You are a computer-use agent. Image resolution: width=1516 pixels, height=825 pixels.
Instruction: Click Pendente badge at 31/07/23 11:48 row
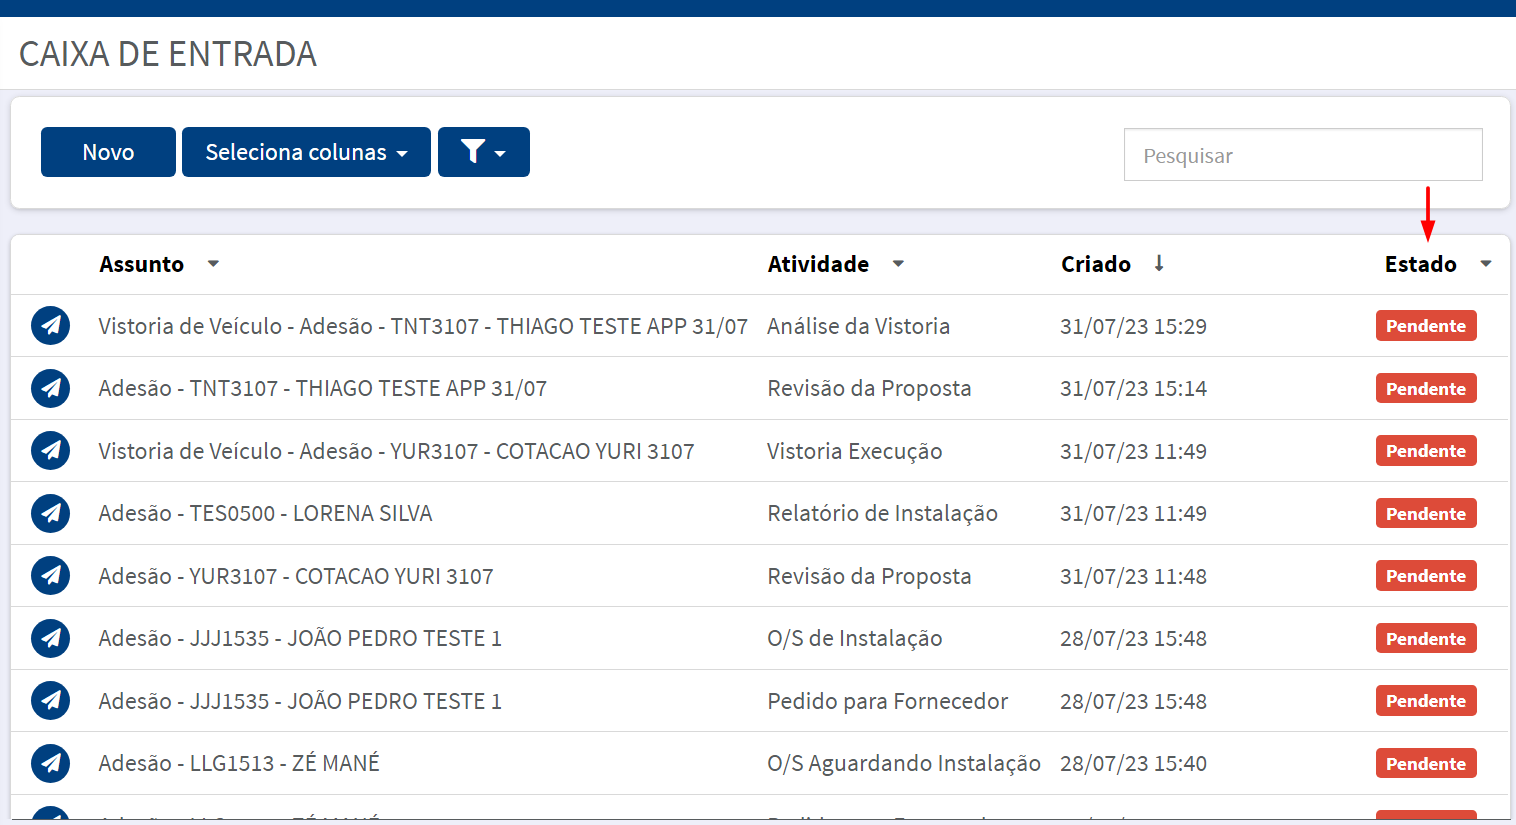point(1426,576)
